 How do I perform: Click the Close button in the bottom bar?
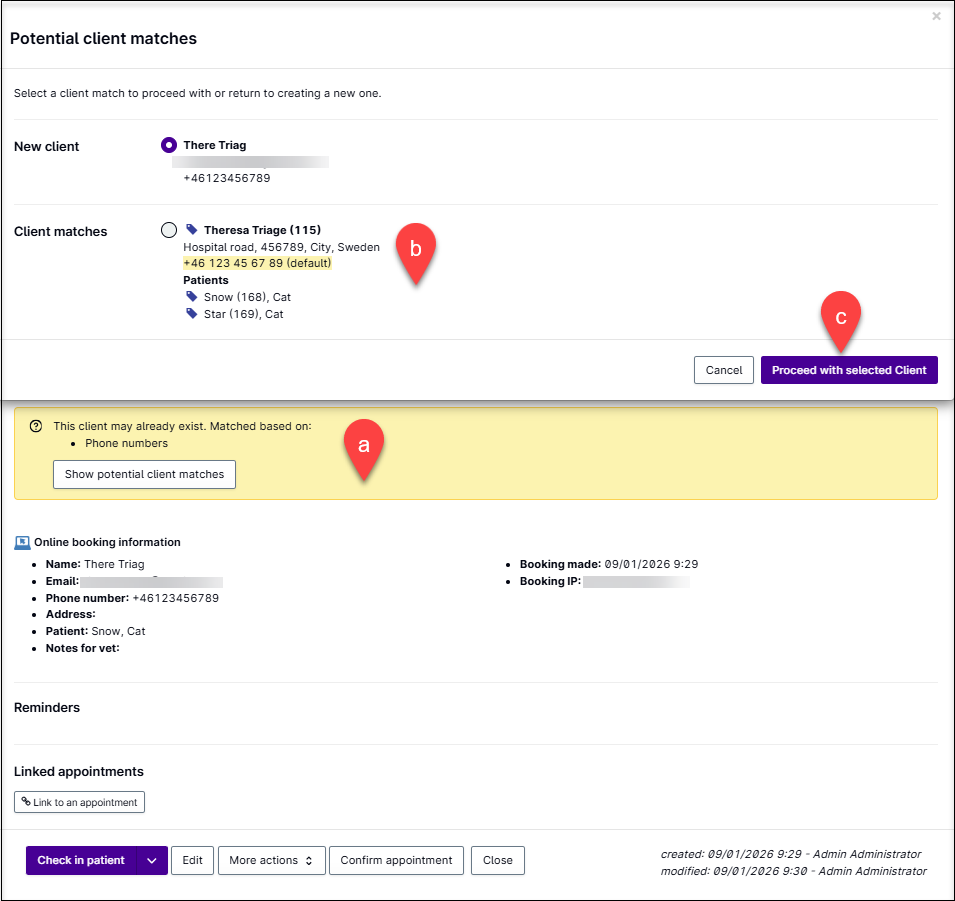[x=498, y=860]
